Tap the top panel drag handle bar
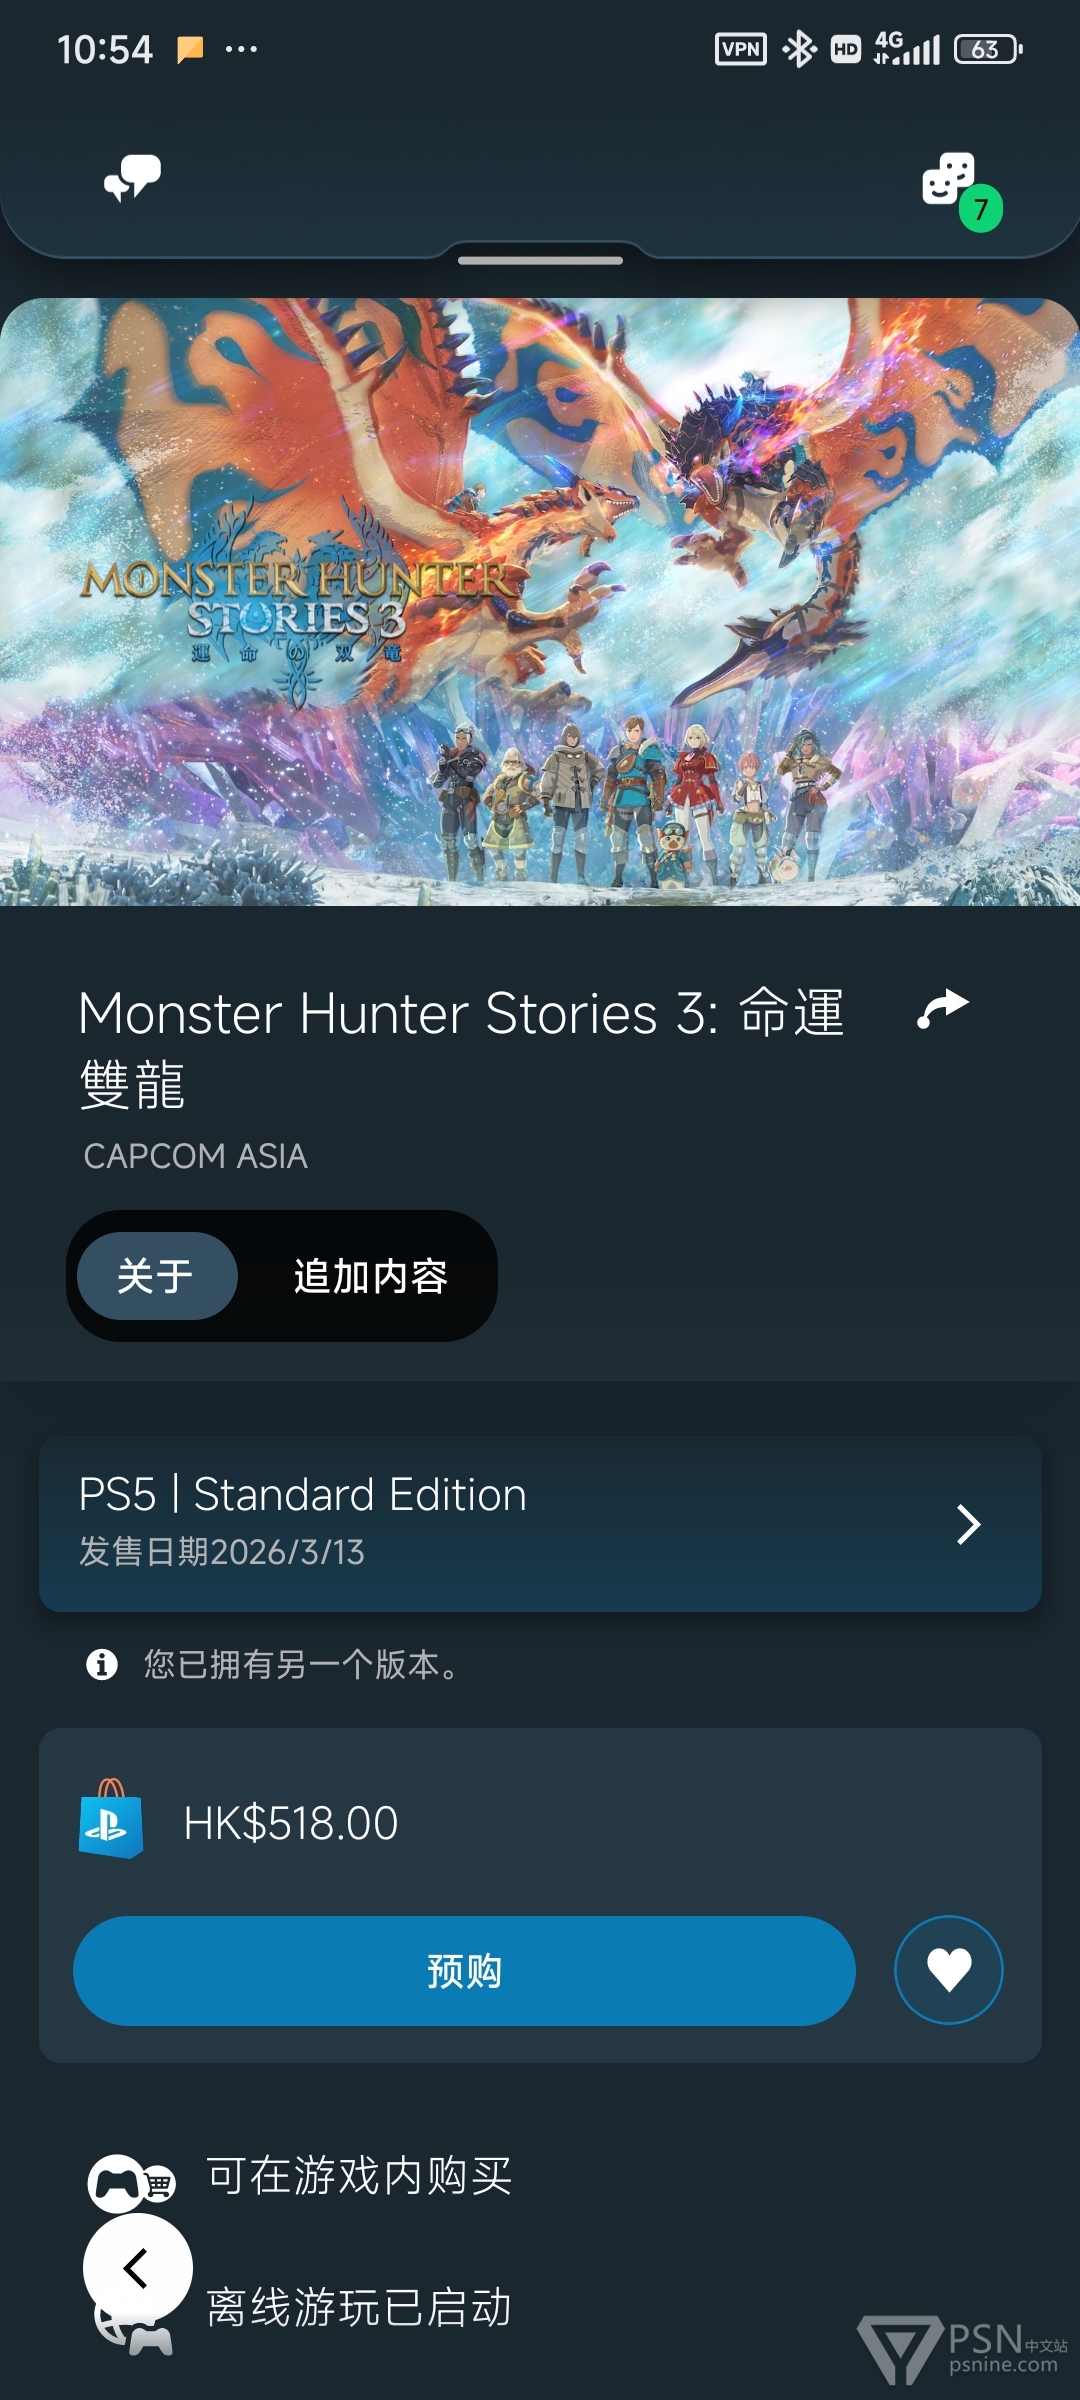Screen dimensions: 1080x2400 tap(540, 260)
